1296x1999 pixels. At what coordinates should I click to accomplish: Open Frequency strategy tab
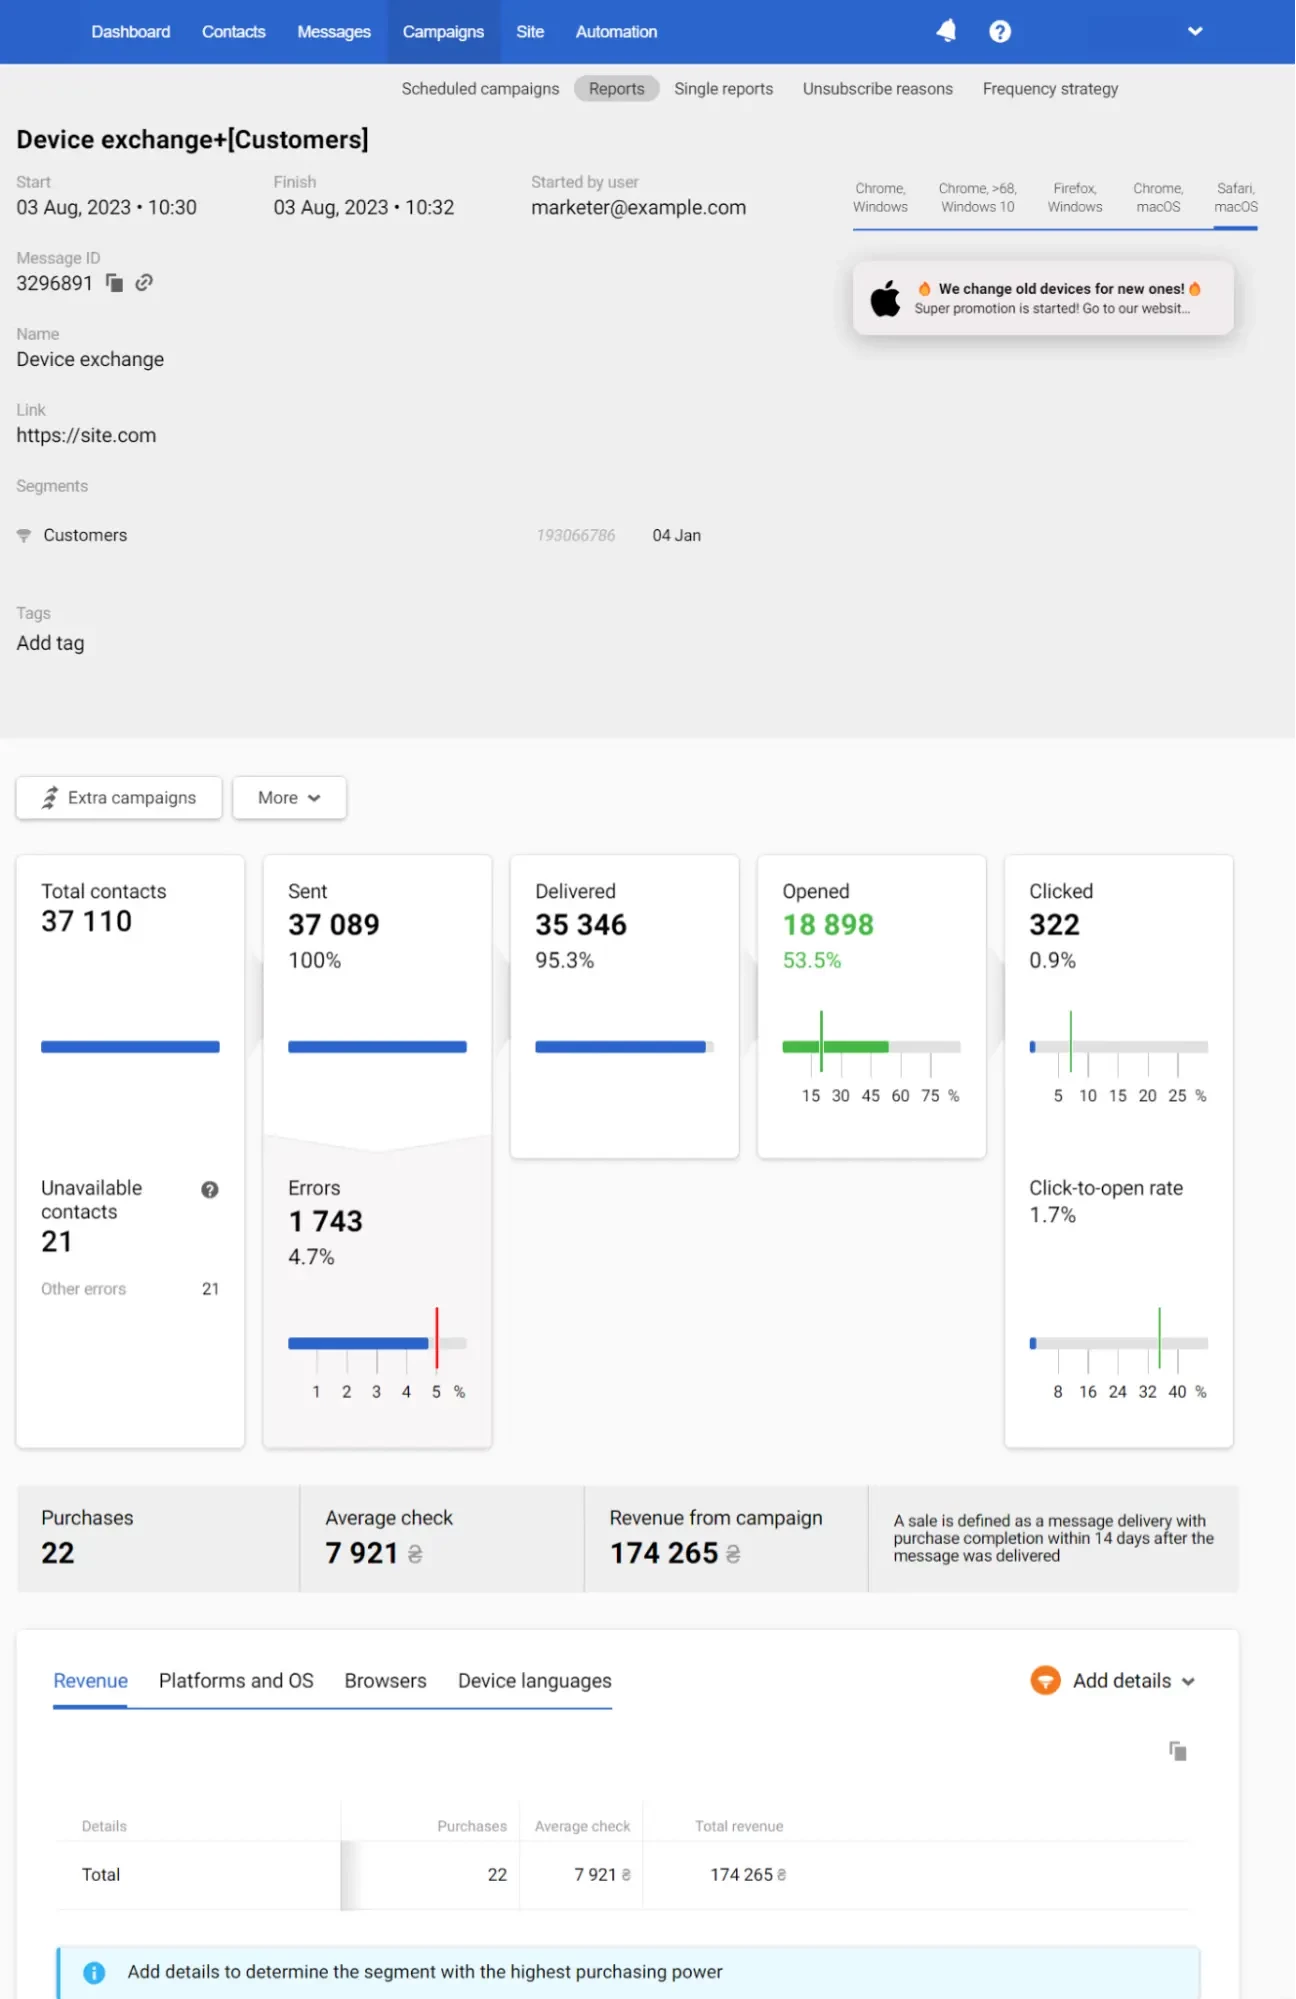tap(1050, 89)
